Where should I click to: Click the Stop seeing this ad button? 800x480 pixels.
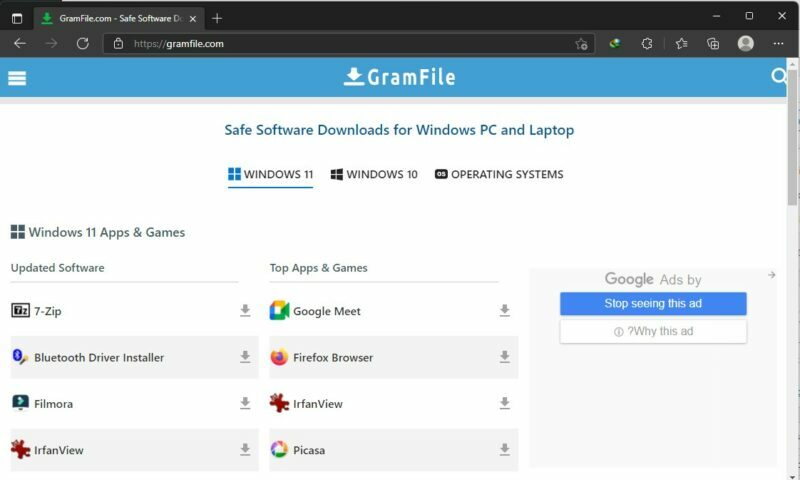(x=653, y=304)
